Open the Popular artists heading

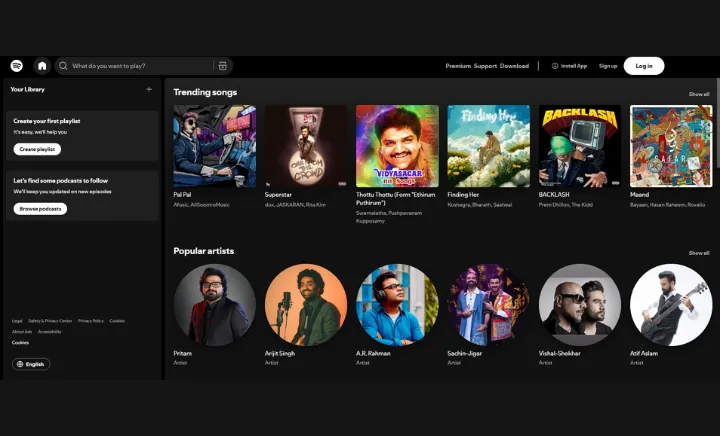[x=203, y=251]
